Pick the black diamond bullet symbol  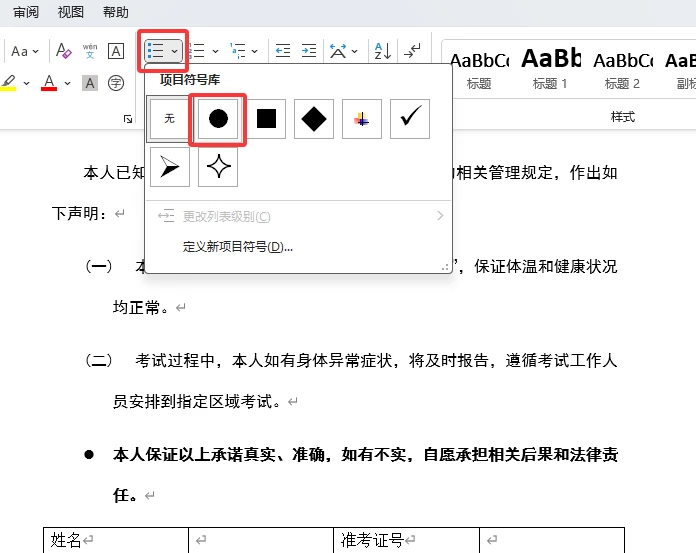click(x=314, y=119)
